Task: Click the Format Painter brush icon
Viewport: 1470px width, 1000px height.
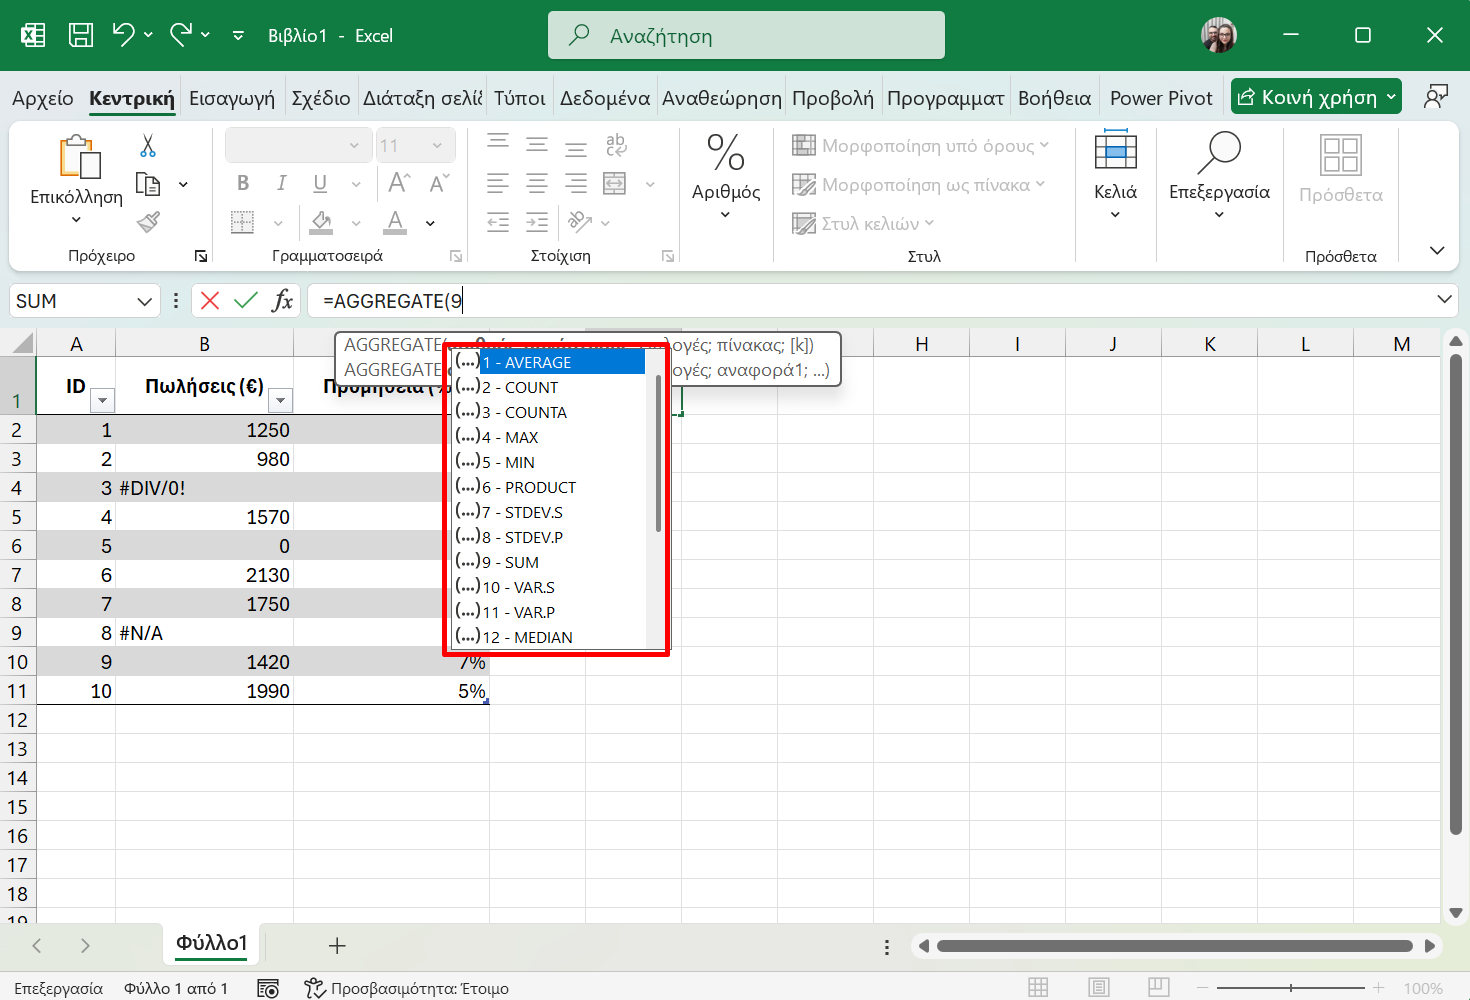Action: (148, 222)
